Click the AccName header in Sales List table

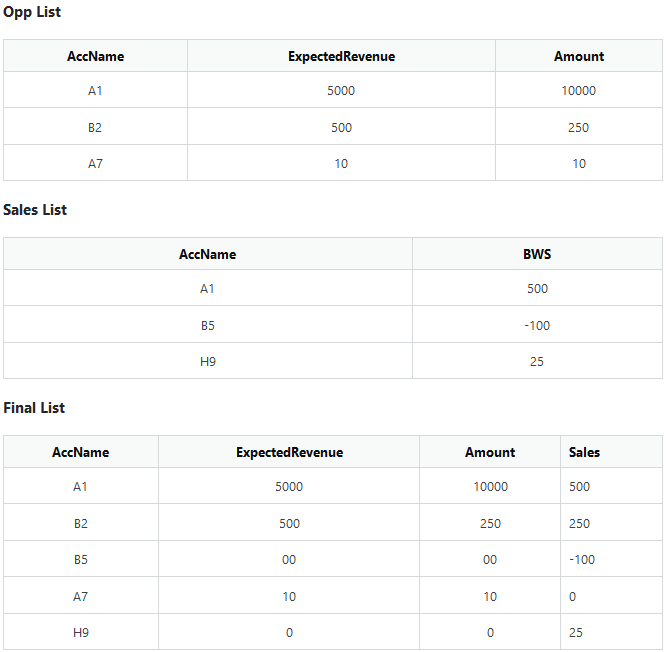coord(208,254)
